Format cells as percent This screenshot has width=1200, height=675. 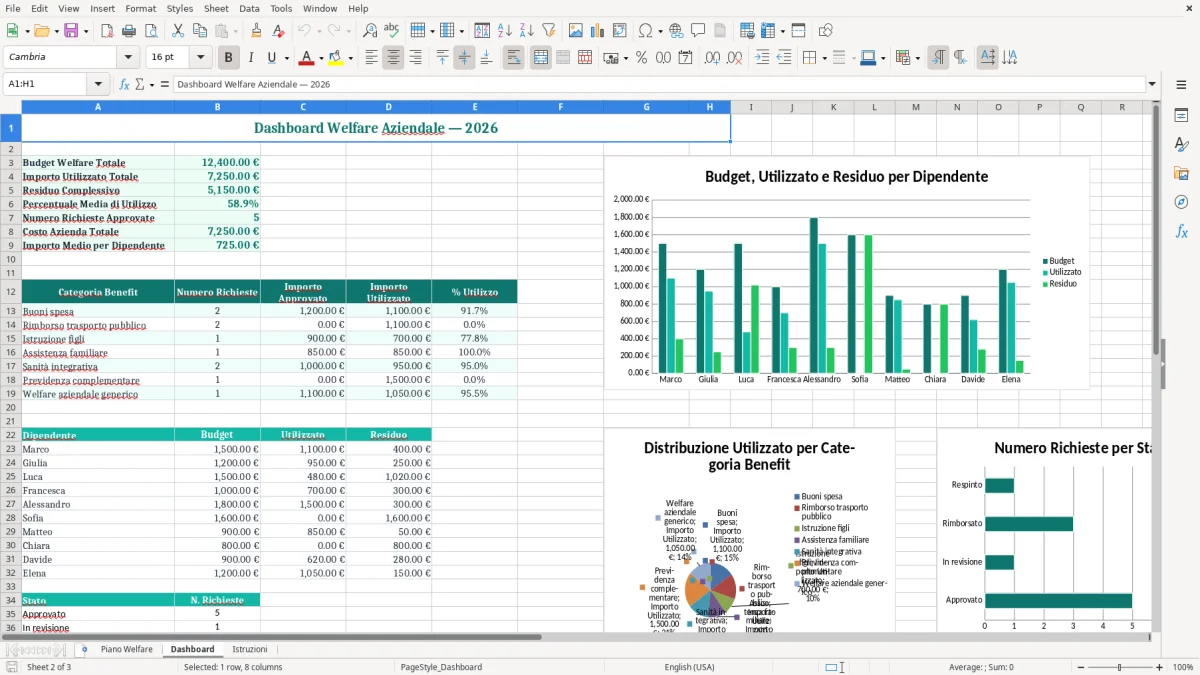coord(641,58)
